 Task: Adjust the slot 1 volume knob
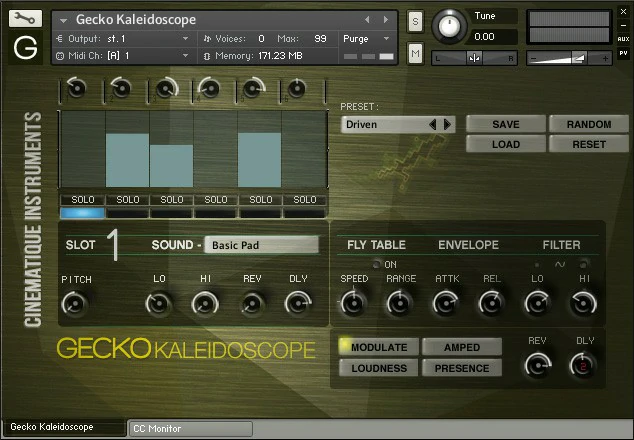(76, 88)
